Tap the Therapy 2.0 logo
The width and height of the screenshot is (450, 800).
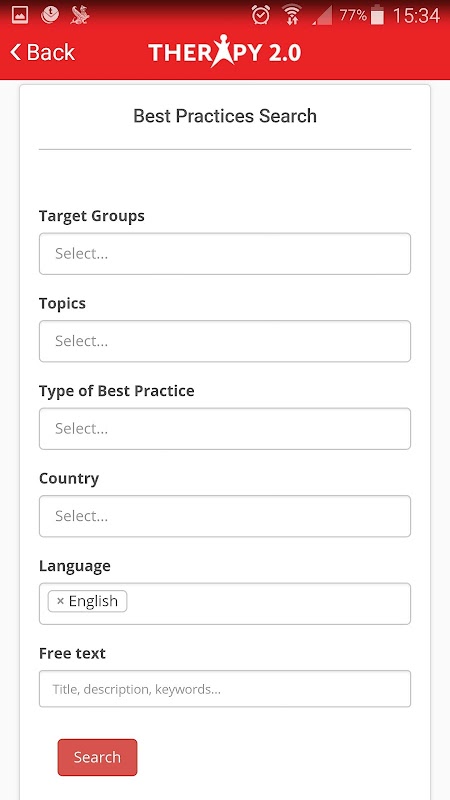(x=224, y=51)
